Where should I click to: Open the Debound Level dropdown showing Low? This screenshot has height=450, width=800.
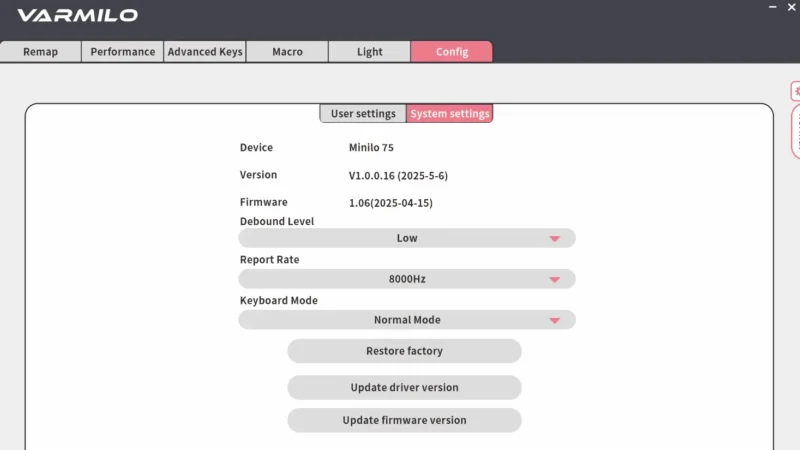click(x=407, y=238)
